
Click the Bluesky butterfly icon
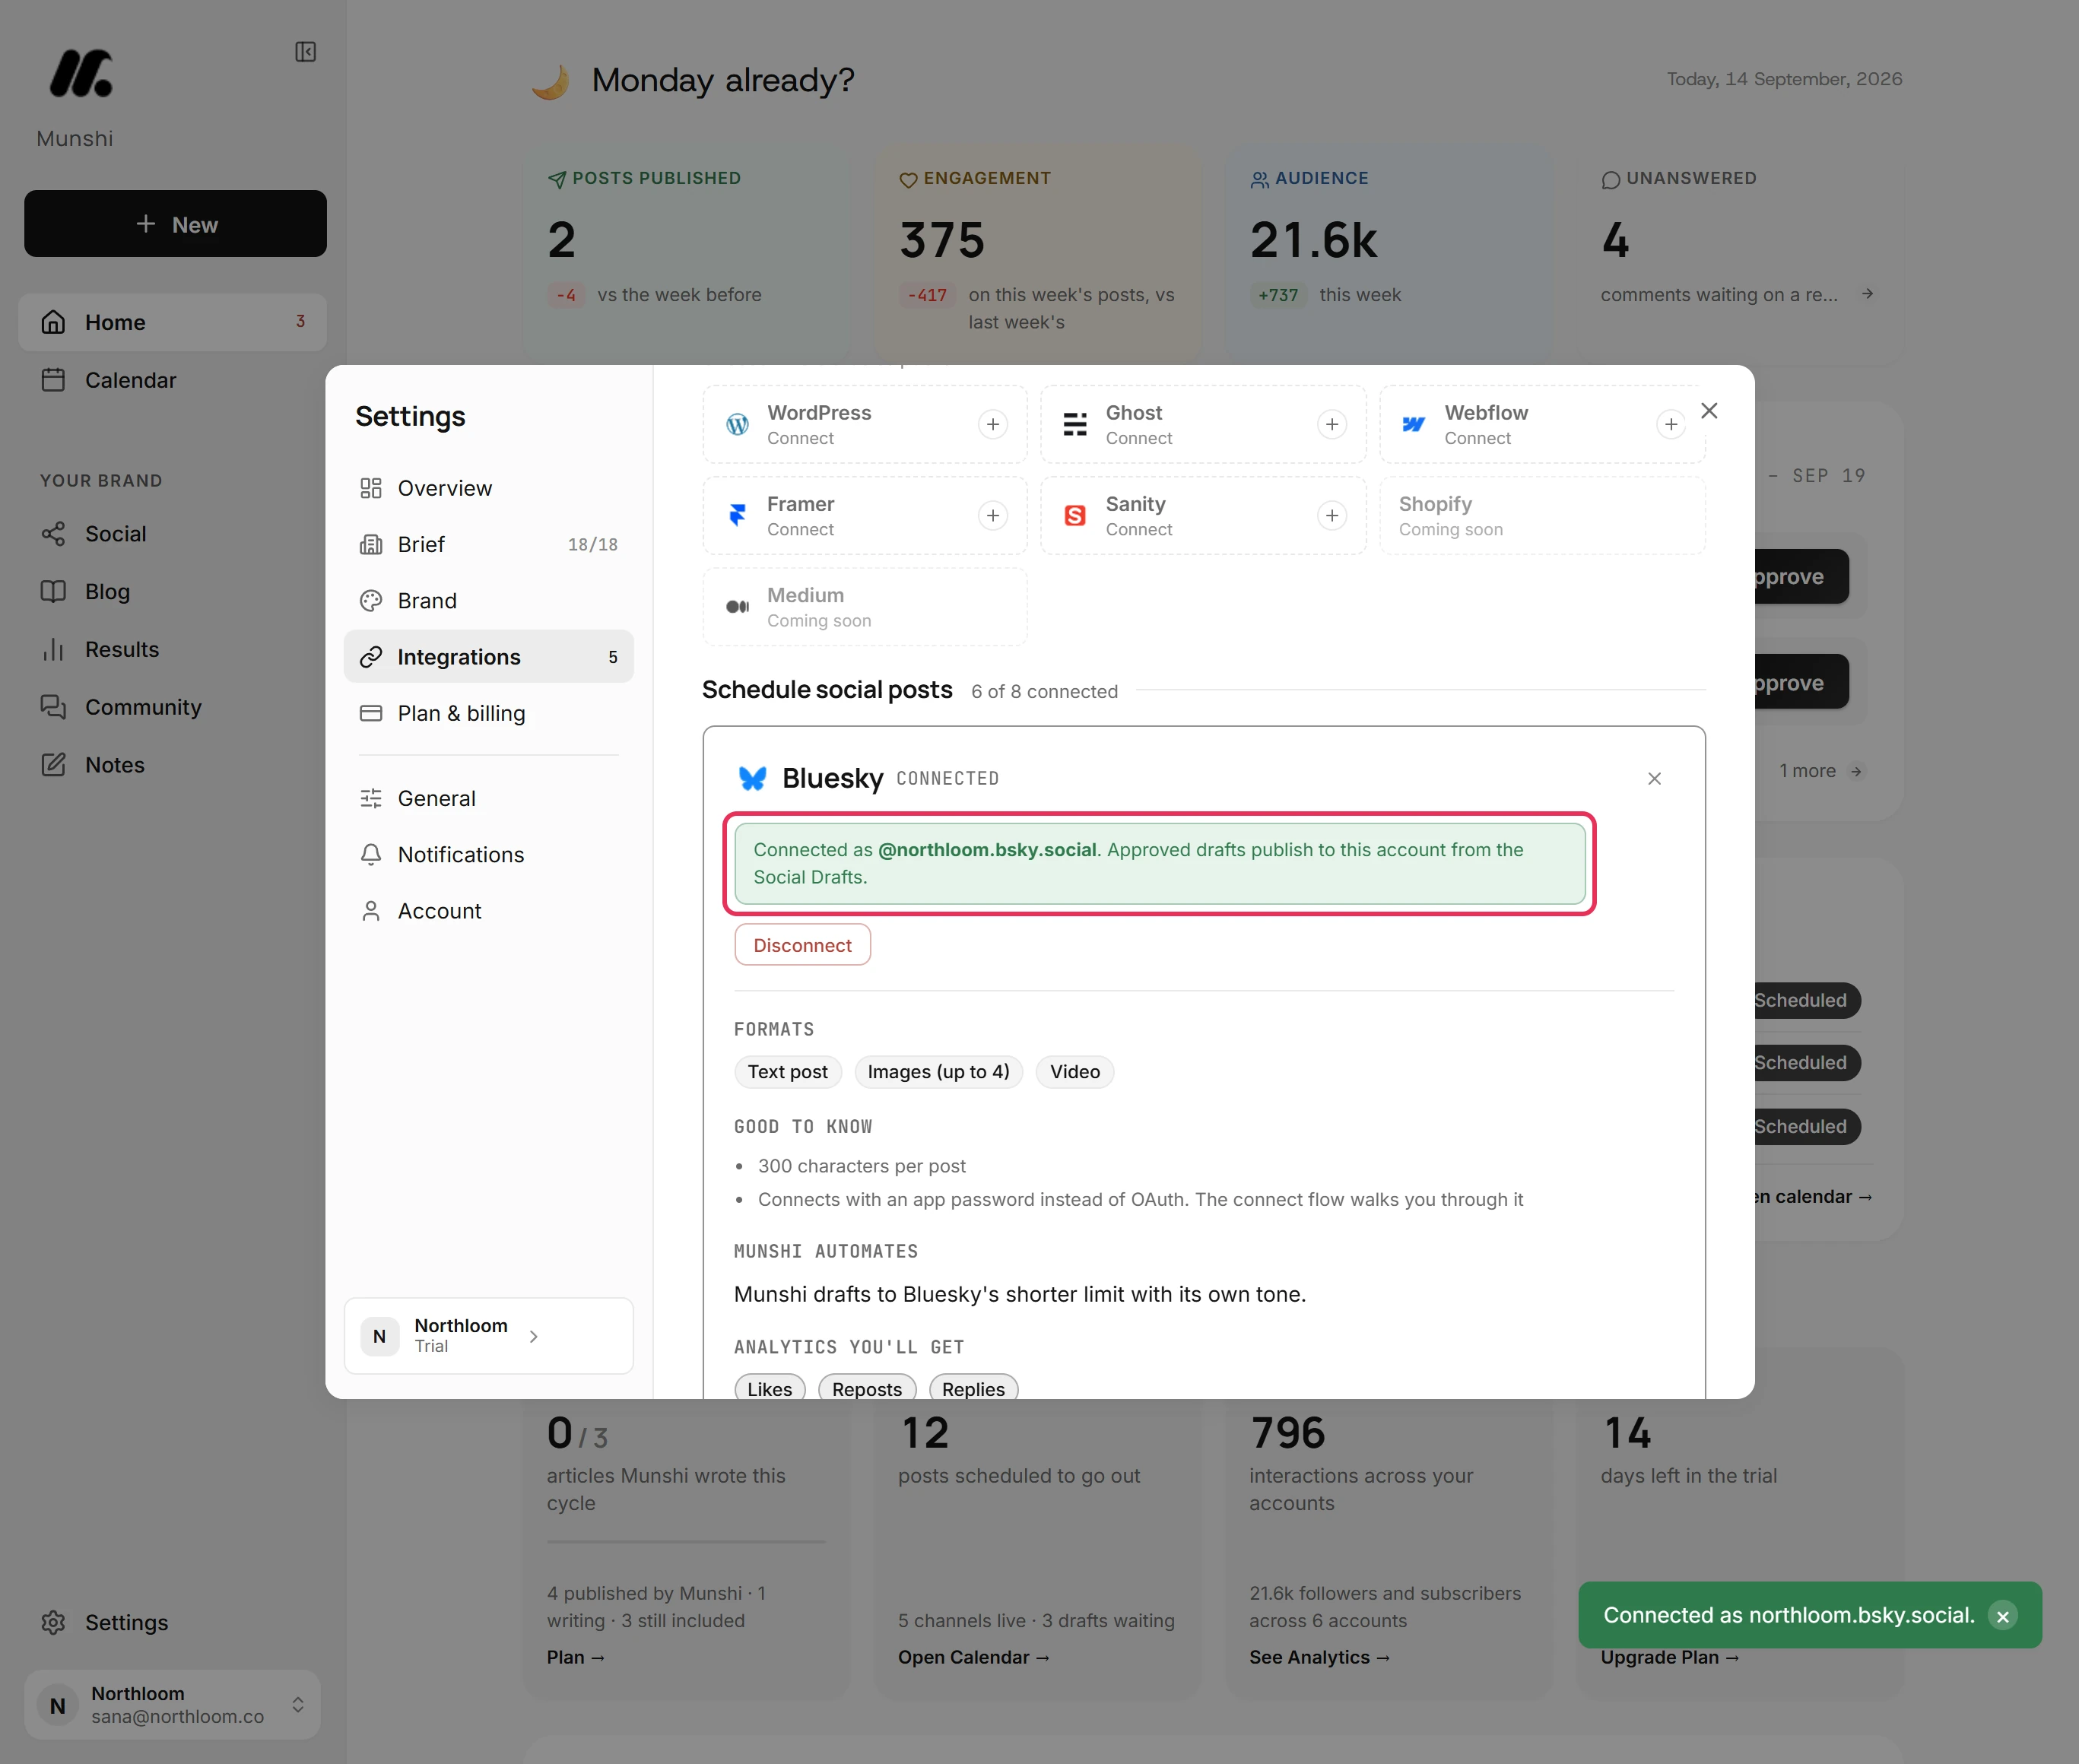tap(752, 778)
